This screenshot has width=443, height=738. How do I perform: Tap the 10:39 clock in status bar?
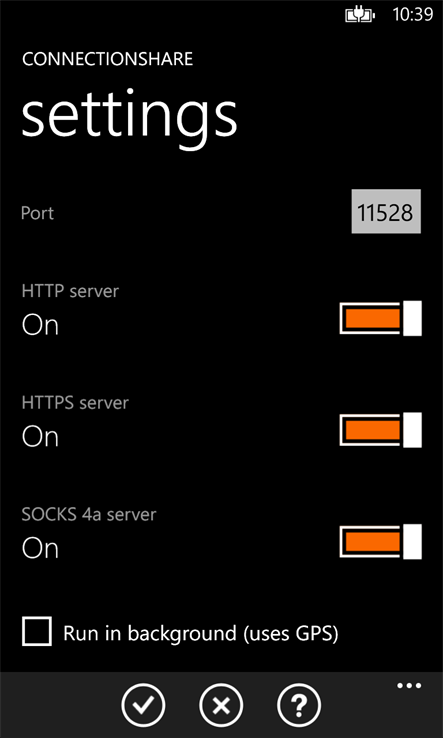413,15
